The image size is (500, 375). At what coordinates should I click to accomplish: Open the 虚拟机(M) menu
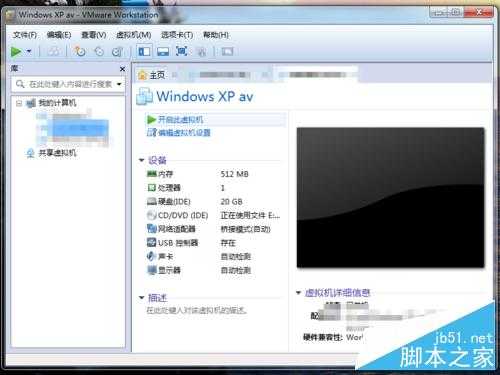pos(133,35)
